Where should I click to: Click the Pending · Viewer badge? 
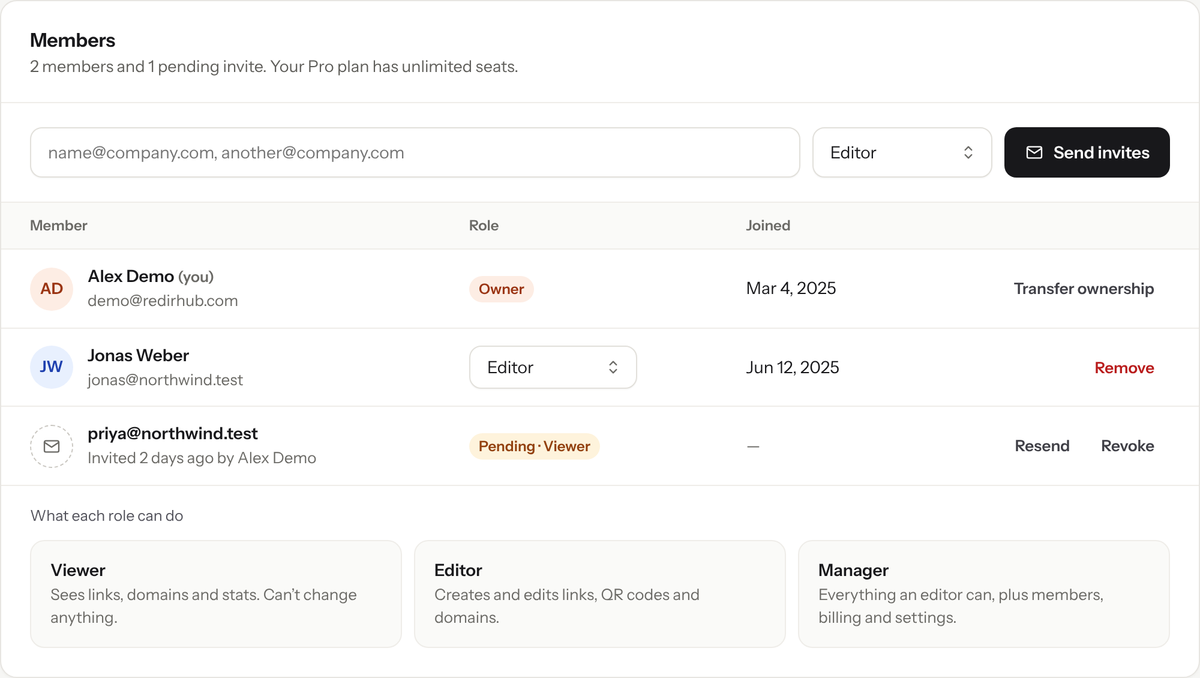tap(534, 446)
